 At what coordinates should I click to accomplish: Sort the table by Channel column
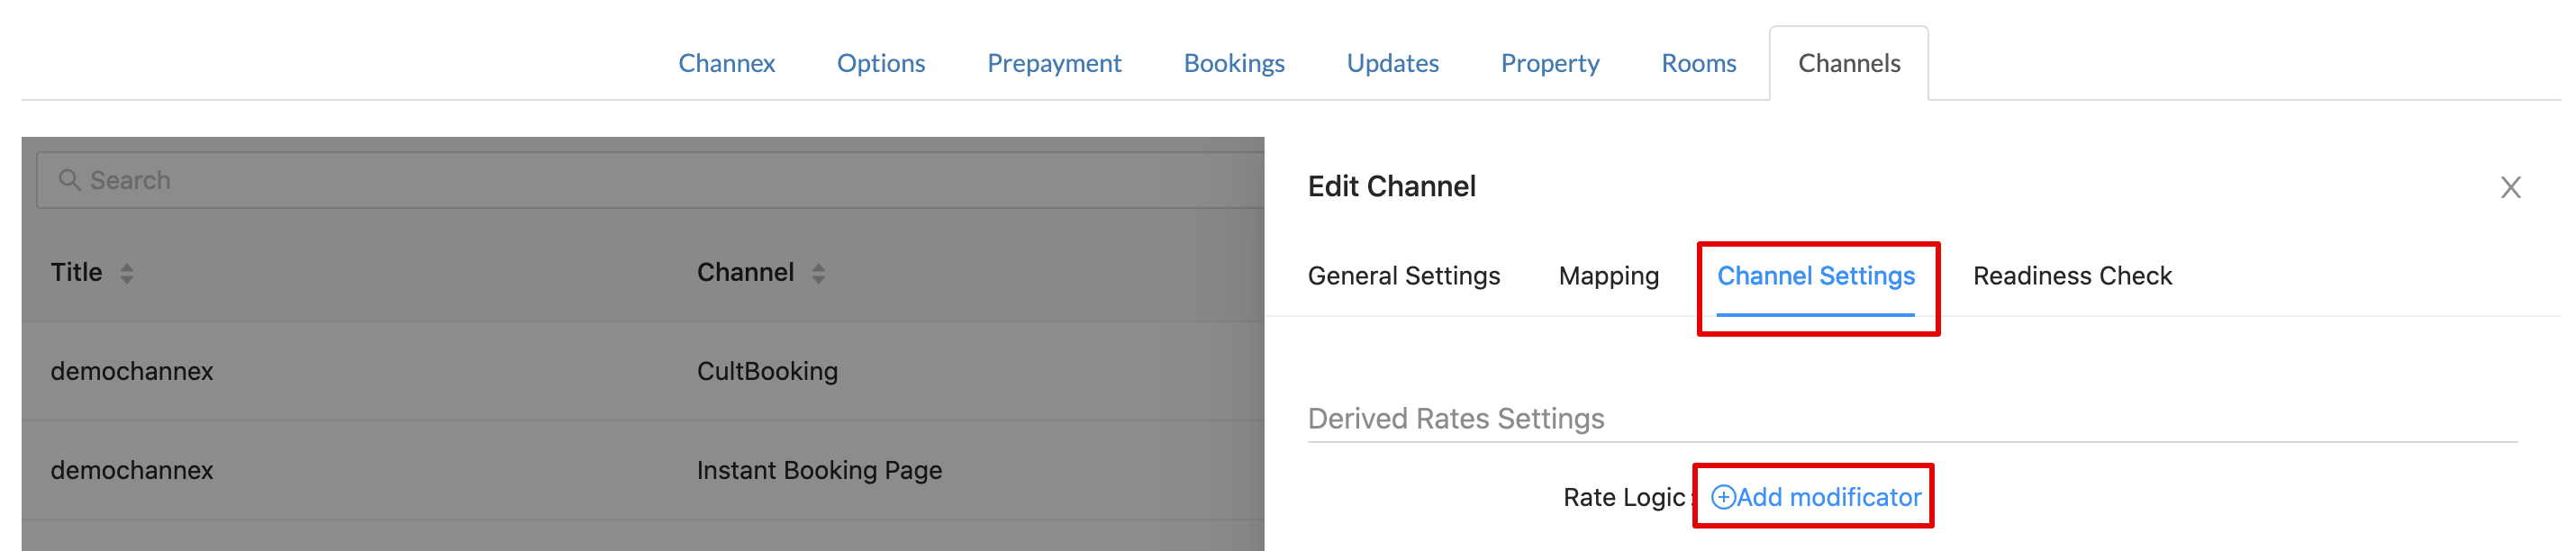(x=818, y=273)
